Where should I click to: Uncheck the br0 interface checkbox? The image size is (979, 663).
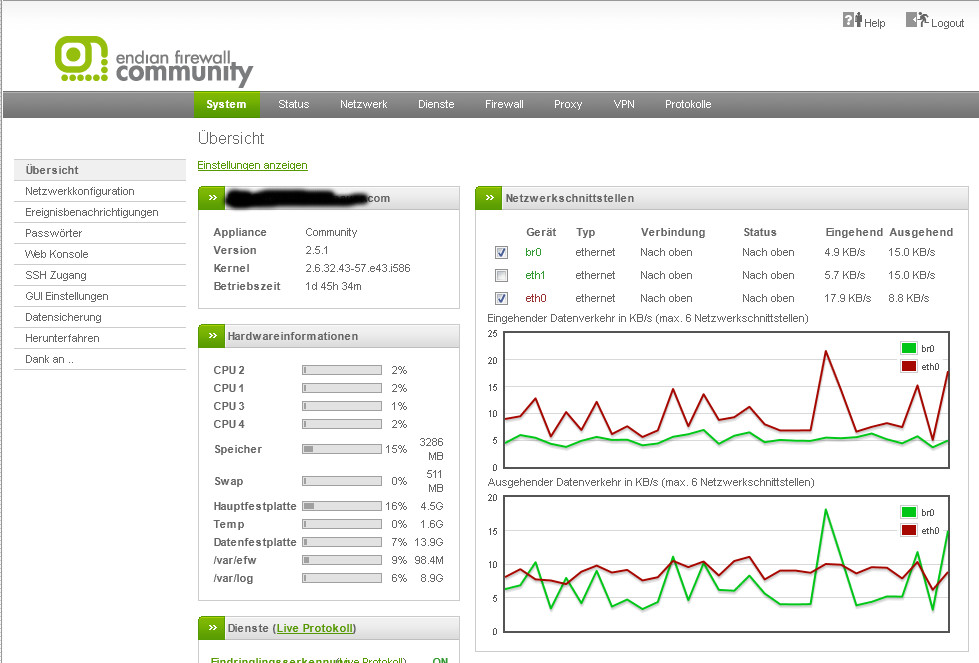point(501,252)
